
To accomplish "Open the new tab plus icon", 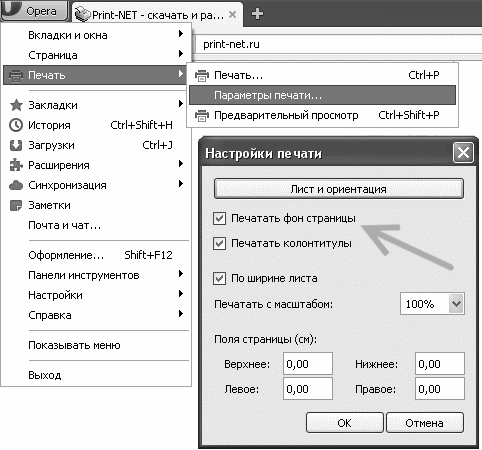I will click(257, 14).
